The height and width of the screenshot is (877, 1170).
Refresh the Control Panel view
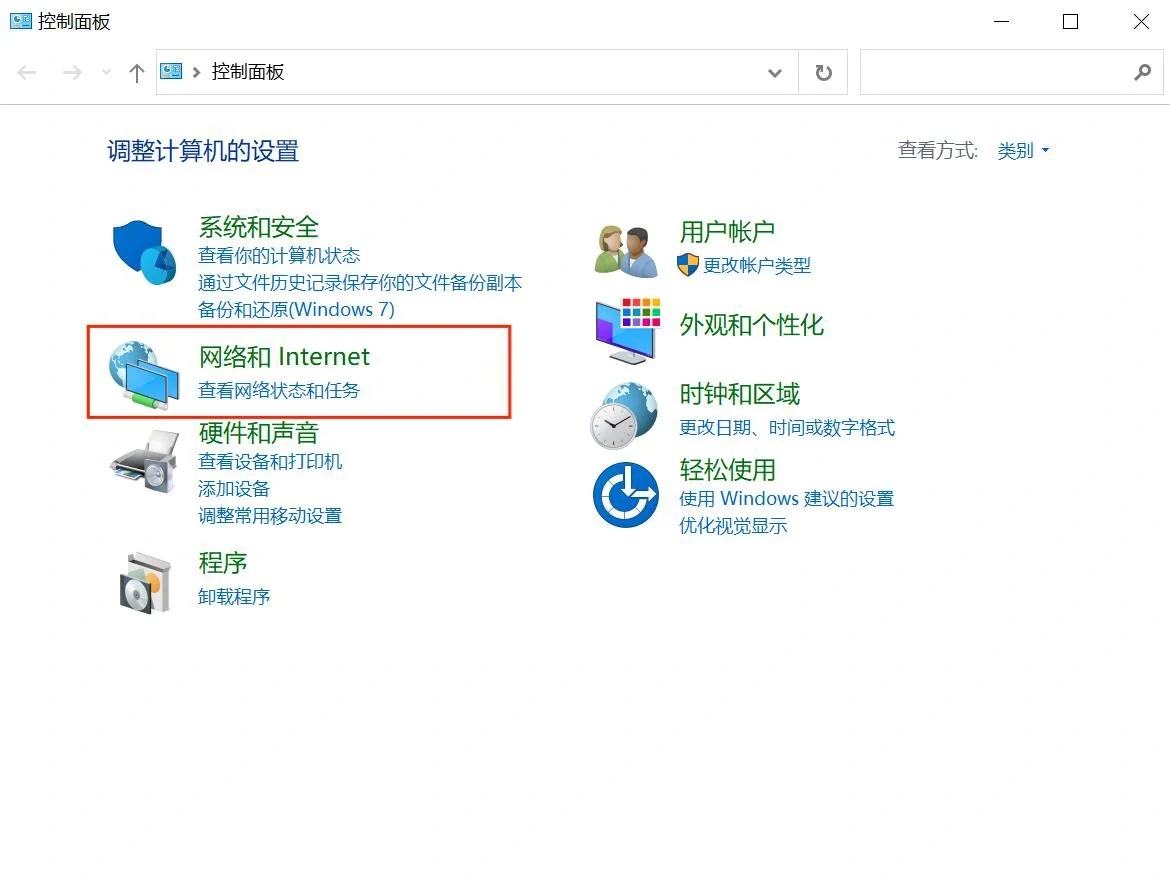coord(822,72)
